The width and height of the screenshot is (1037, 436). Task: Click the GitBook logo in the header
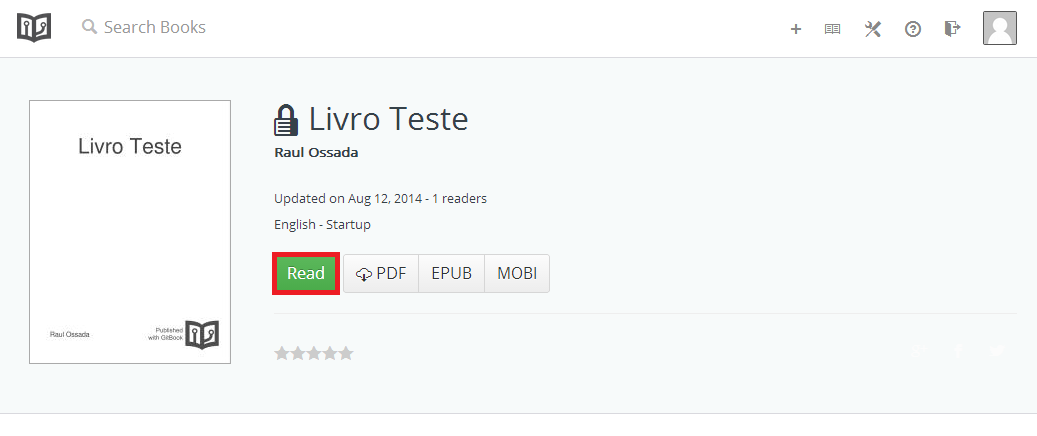click(x=33, y=27)
